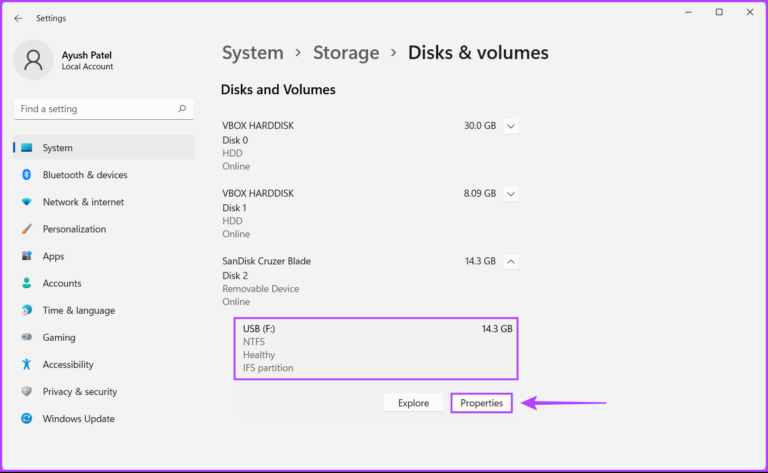This screenshot has width=768, height=473.
Task: Click the Apps icon in sidebar
Action: [26, 256]
